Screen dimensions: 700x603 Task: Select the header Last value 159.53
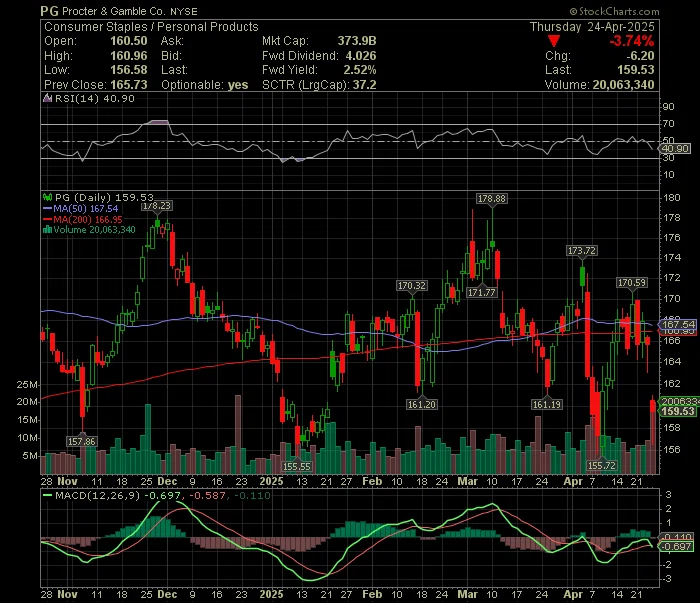click(x=636, y=70)
